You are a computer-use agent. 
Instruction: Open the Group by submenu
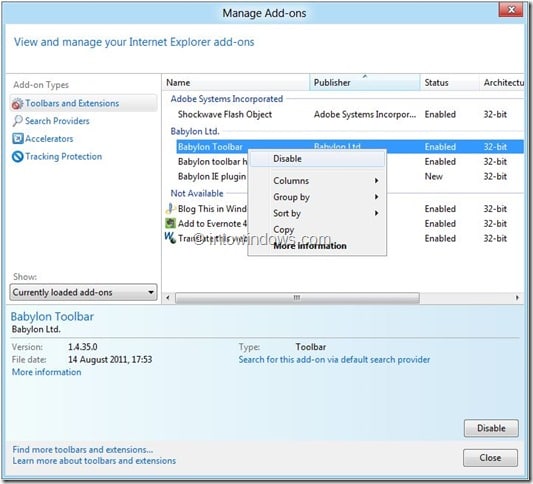click(317, 197)
